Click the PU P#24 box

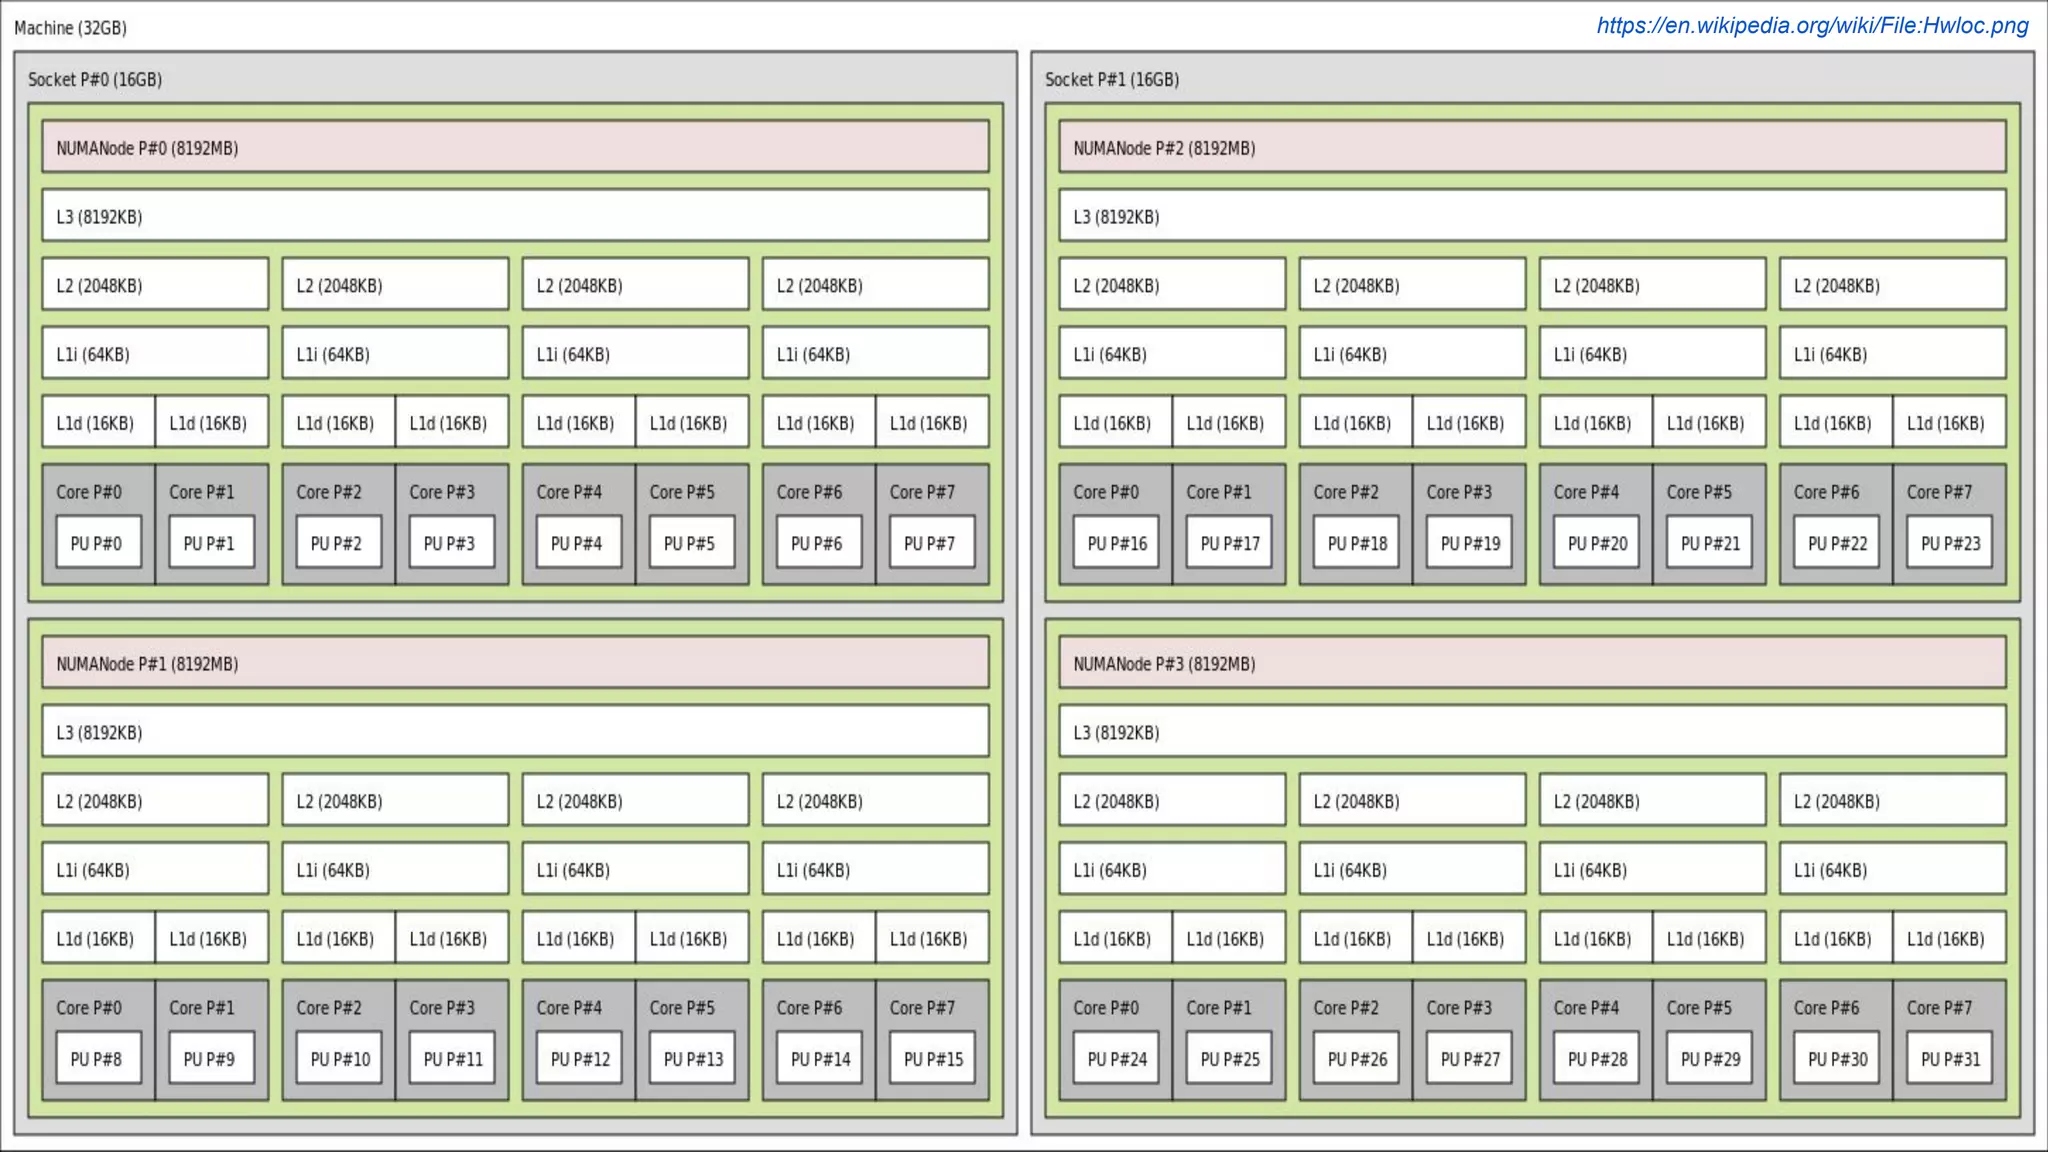(x=1116, y=1059)
